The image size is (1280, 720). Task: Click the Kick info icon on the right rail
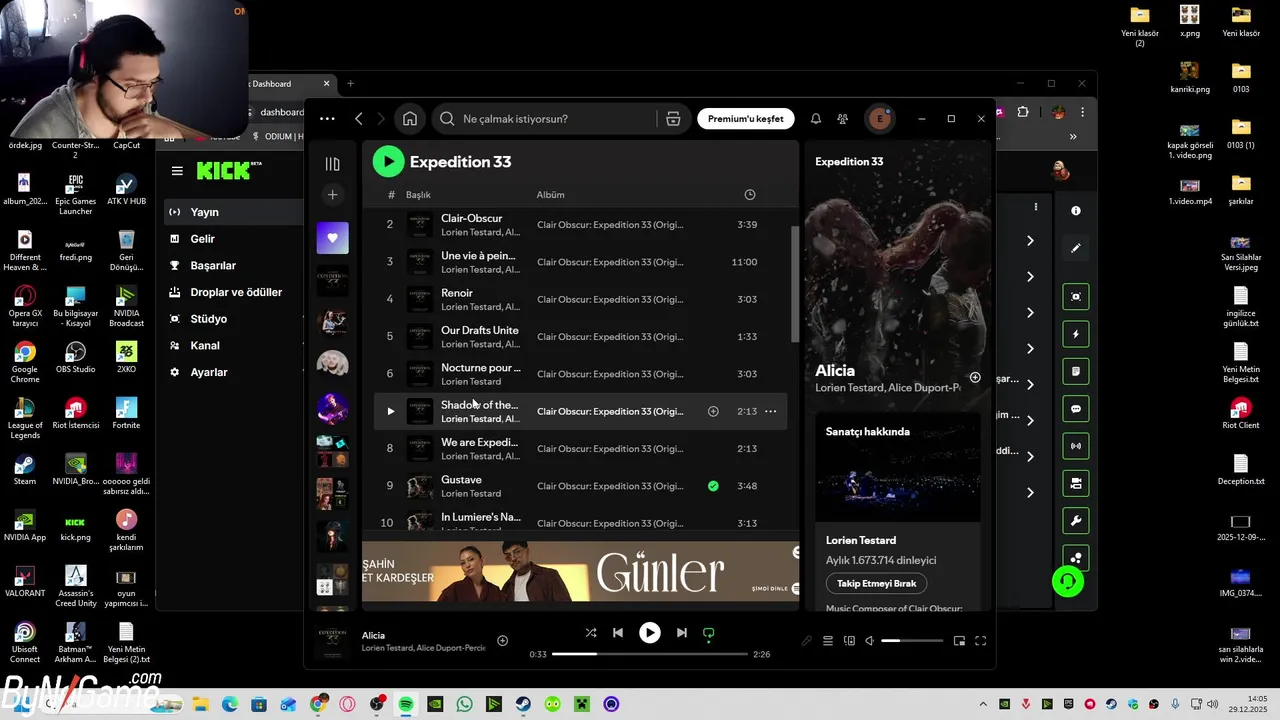1076,211
